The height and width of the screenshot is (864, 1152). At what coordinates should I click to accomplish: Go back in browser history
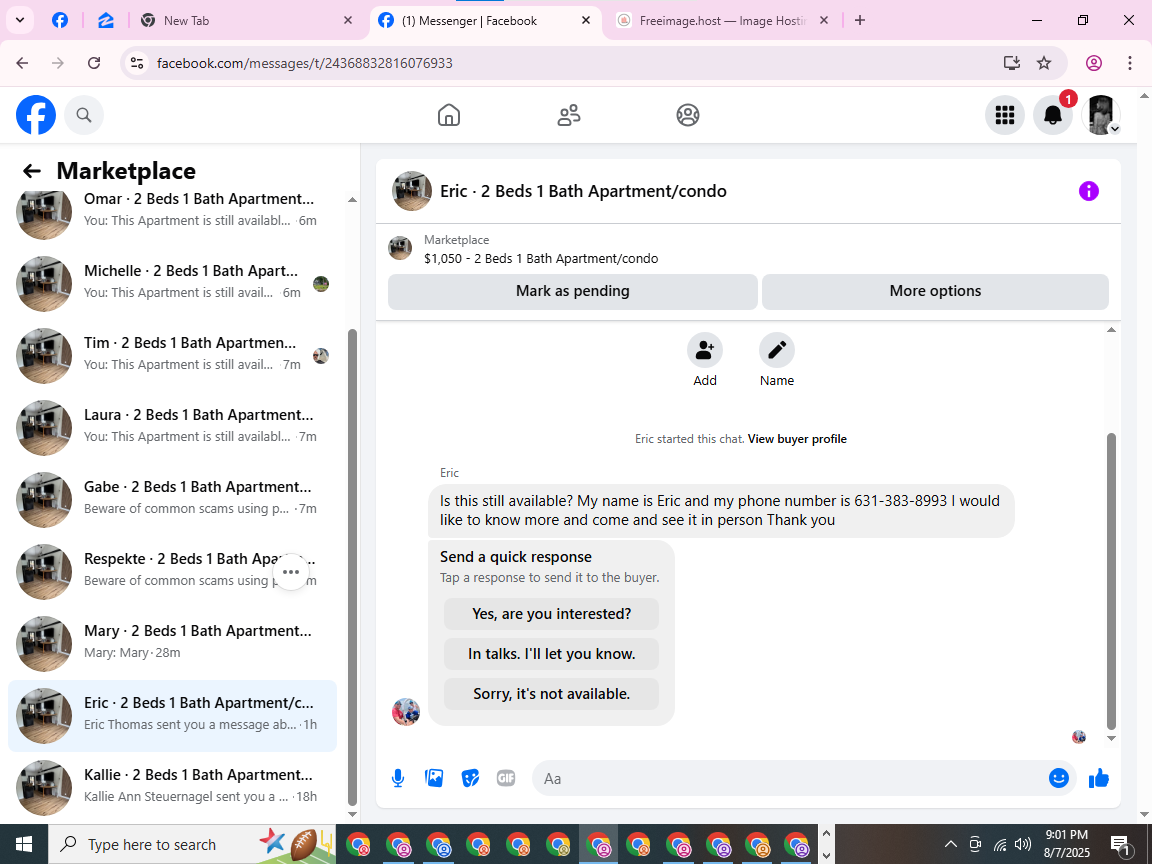22,63
